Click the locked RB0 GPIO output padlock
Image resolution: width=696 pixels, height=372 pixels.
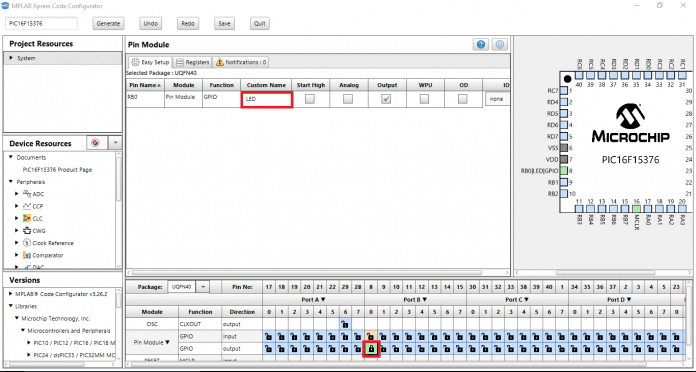(371, 349)
